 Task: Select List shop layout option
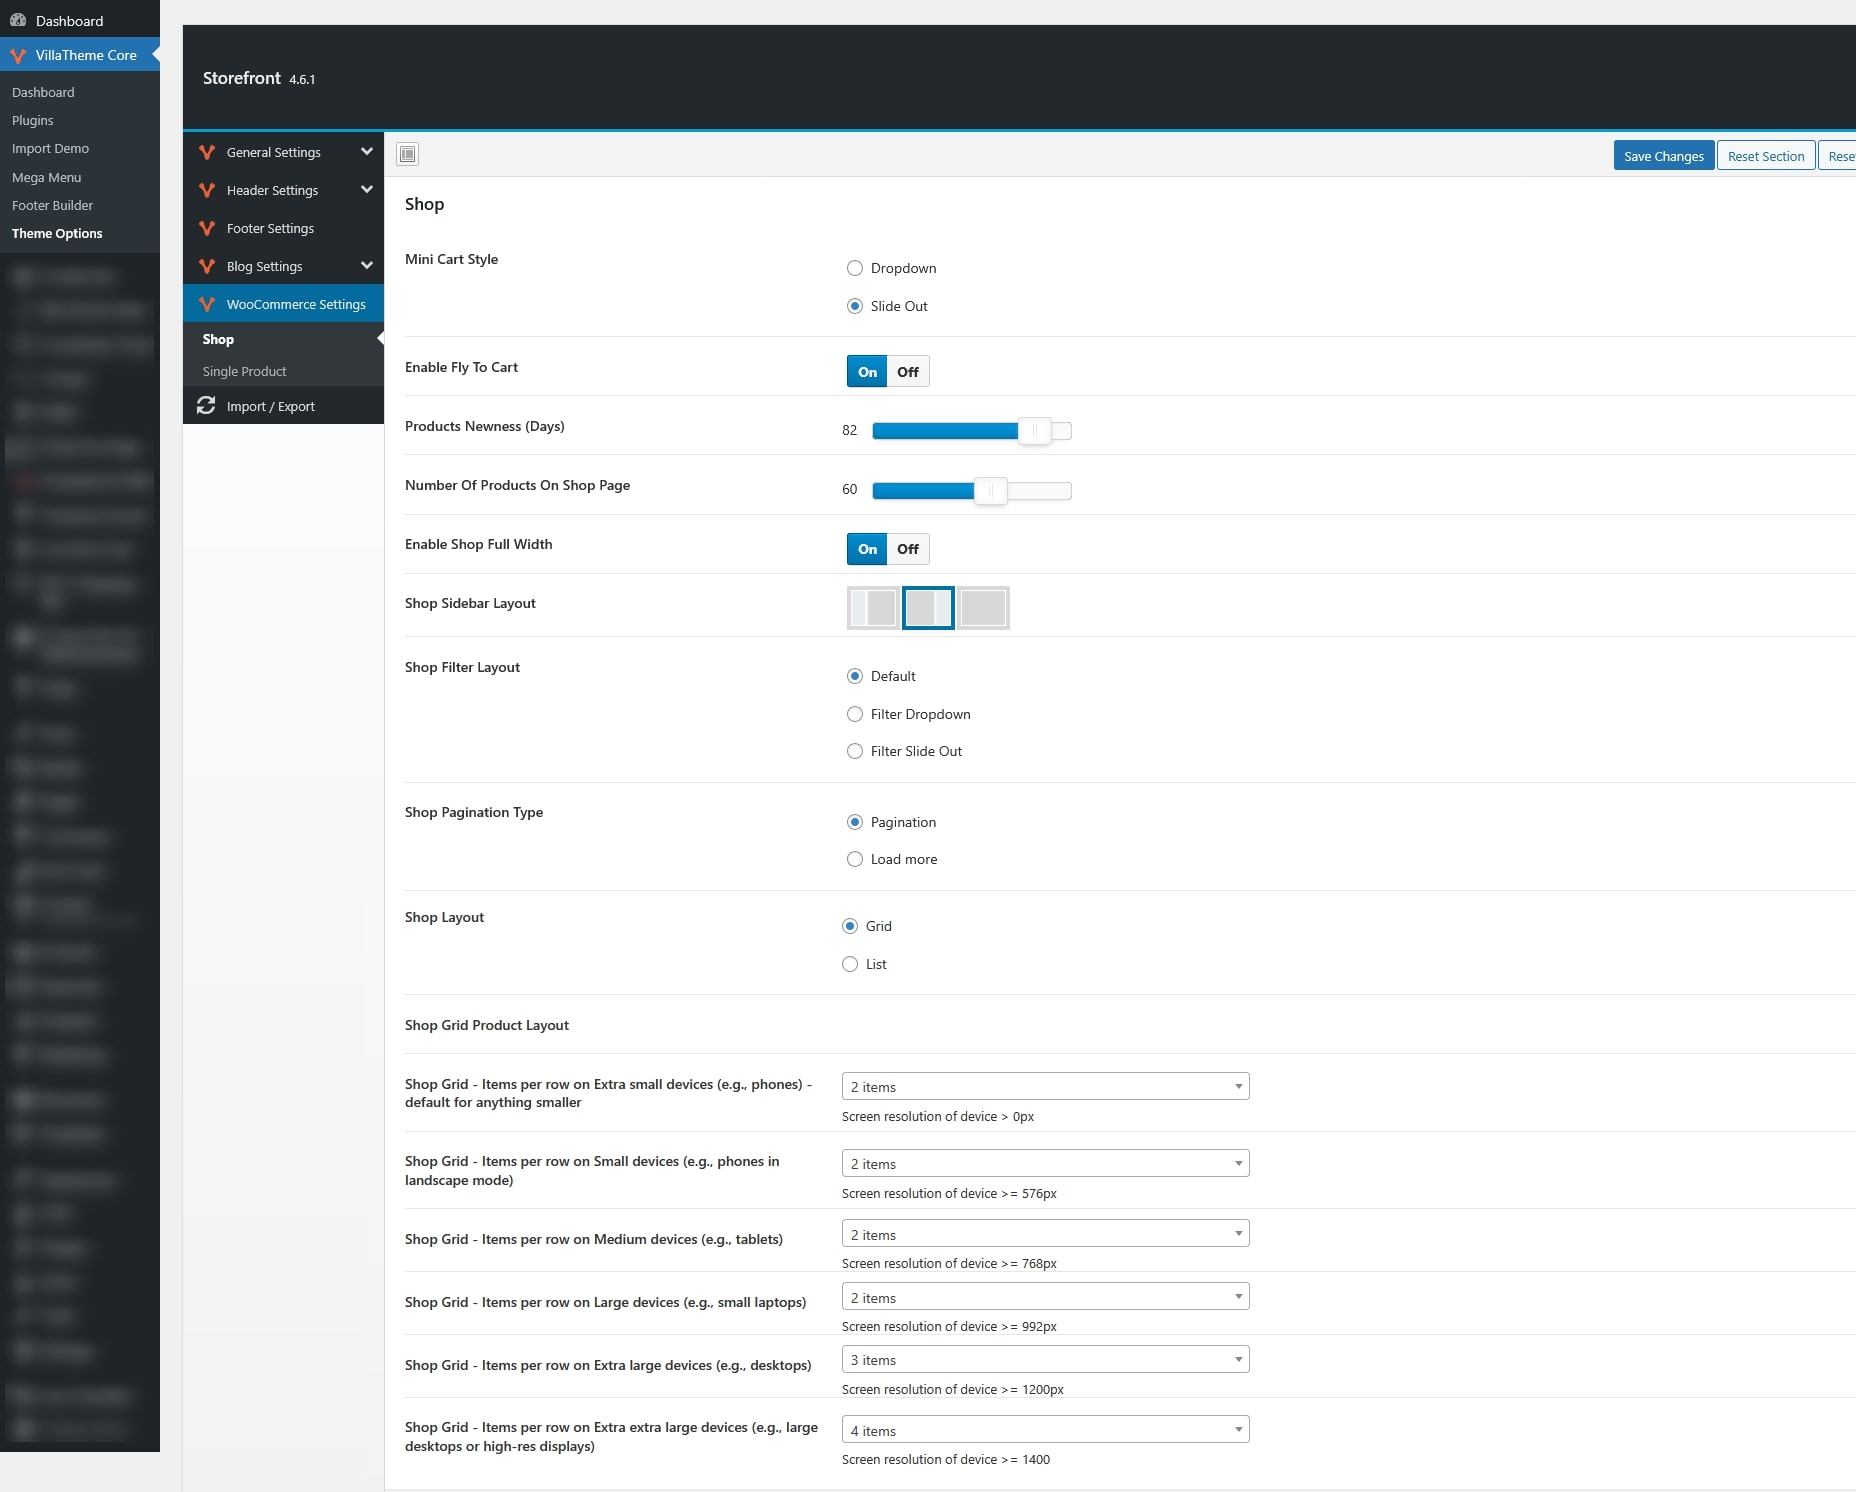tap(850, 964)
